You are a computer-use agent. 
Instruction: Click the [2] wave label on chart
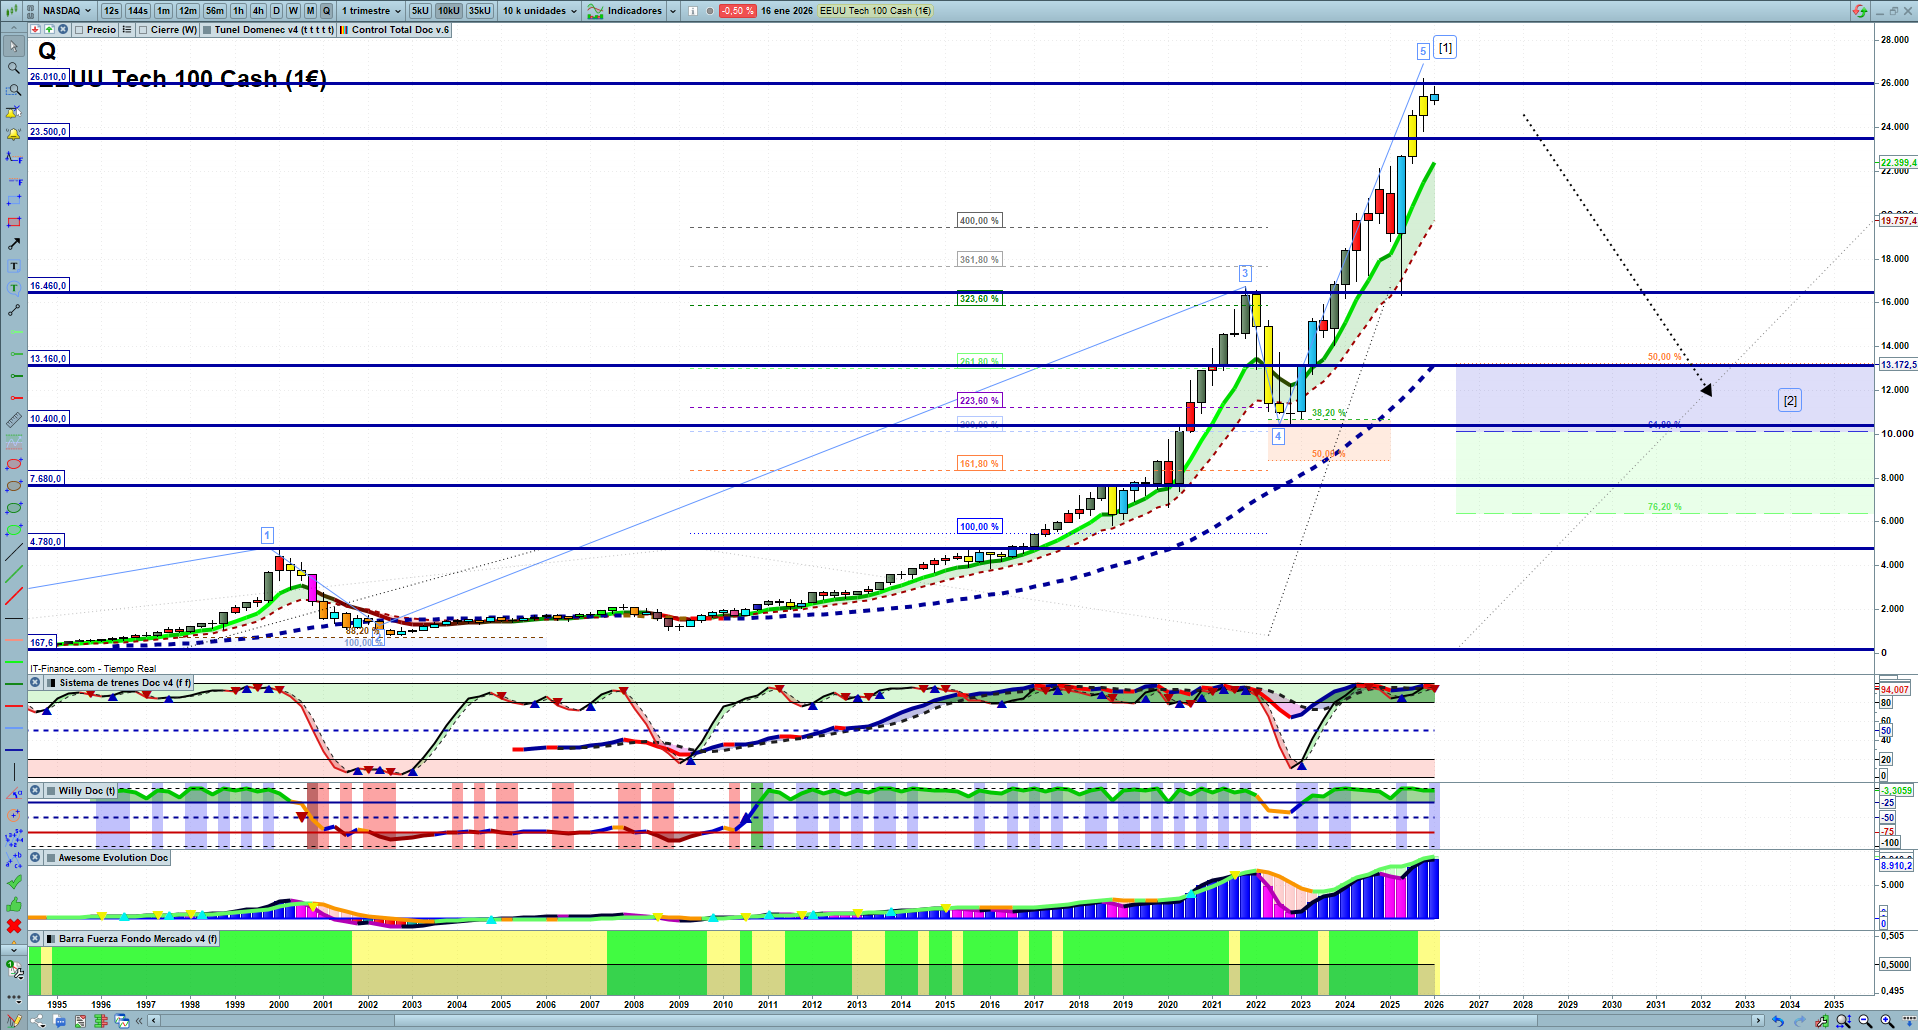[x=1790, y=401]
